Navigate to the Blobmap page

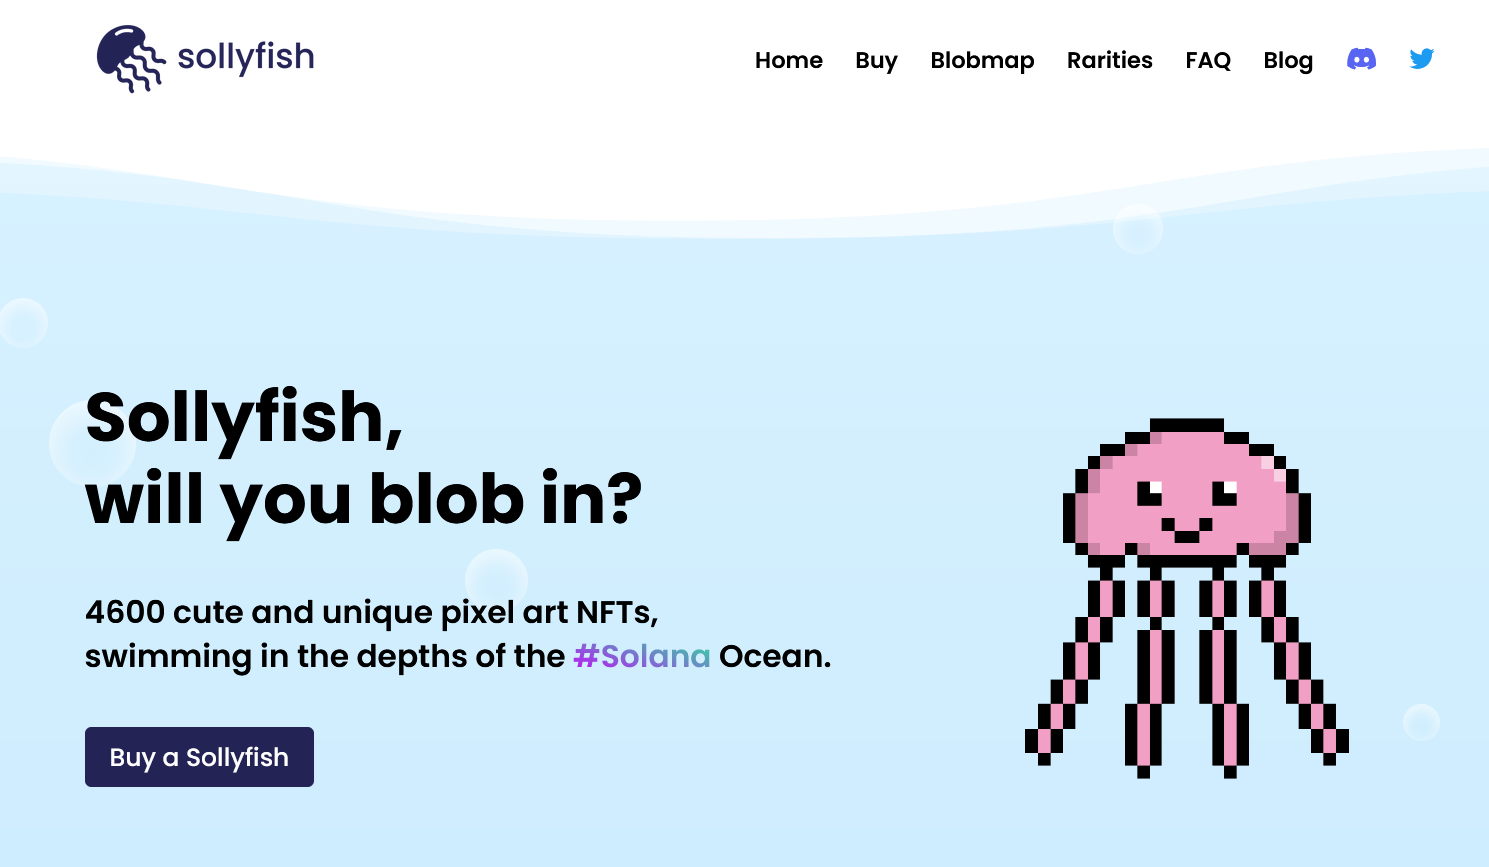(982, 60)
